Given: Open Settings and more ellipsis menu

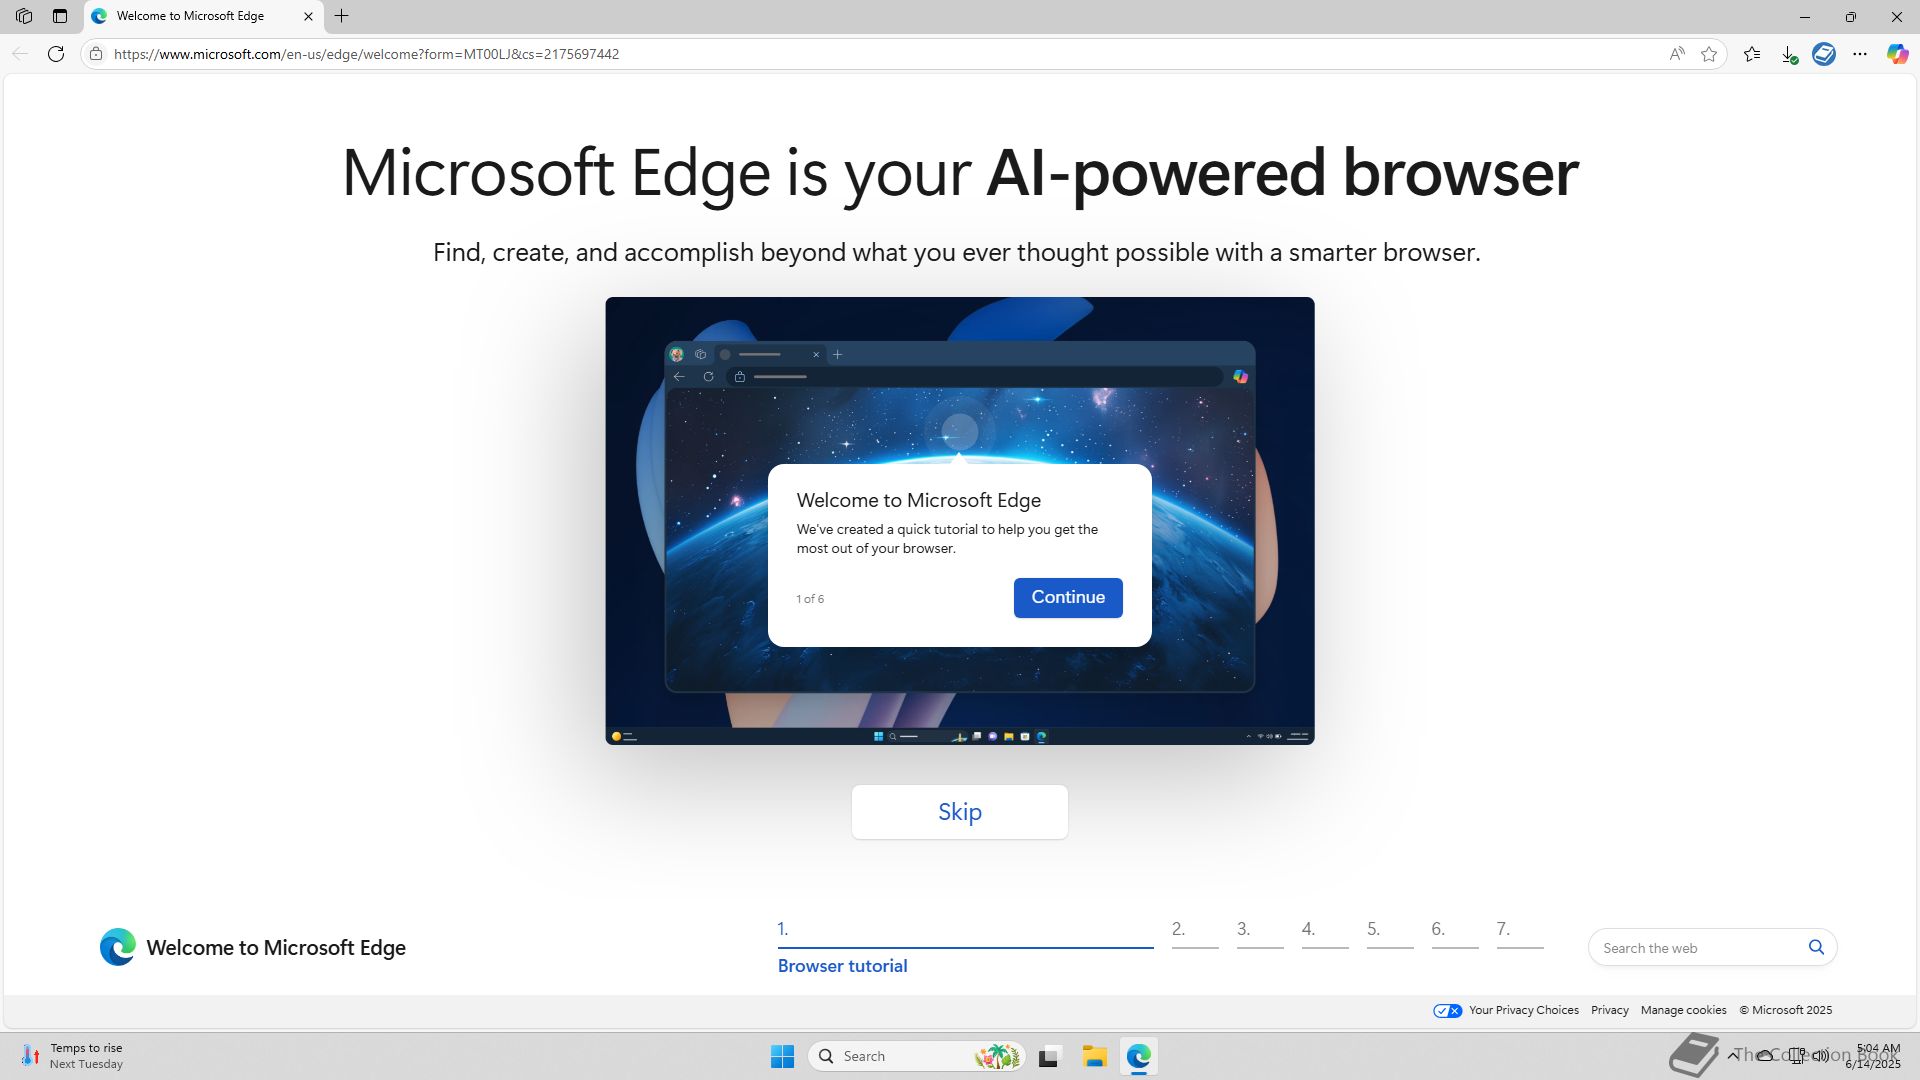Looking at the screenshot, I should pos(1860,54).
